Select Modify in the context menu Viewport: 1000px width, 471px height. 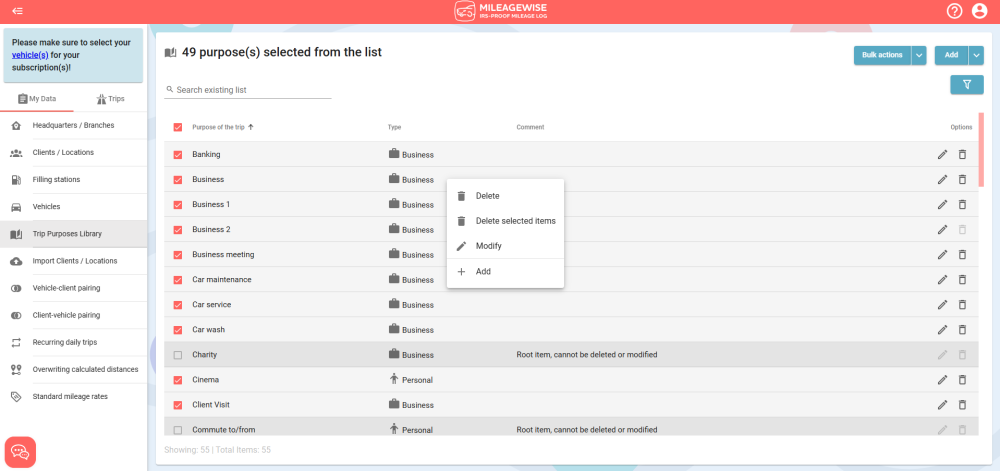pos(488,246)
